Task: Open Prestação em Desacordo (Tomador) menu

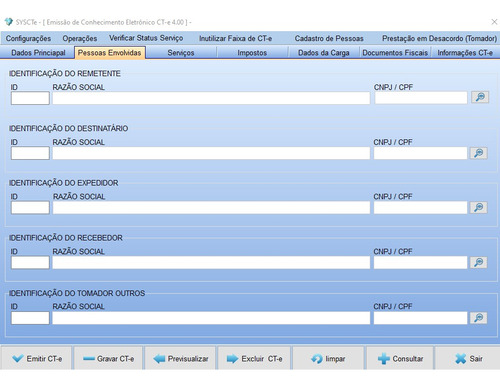Action: (439, 38)
